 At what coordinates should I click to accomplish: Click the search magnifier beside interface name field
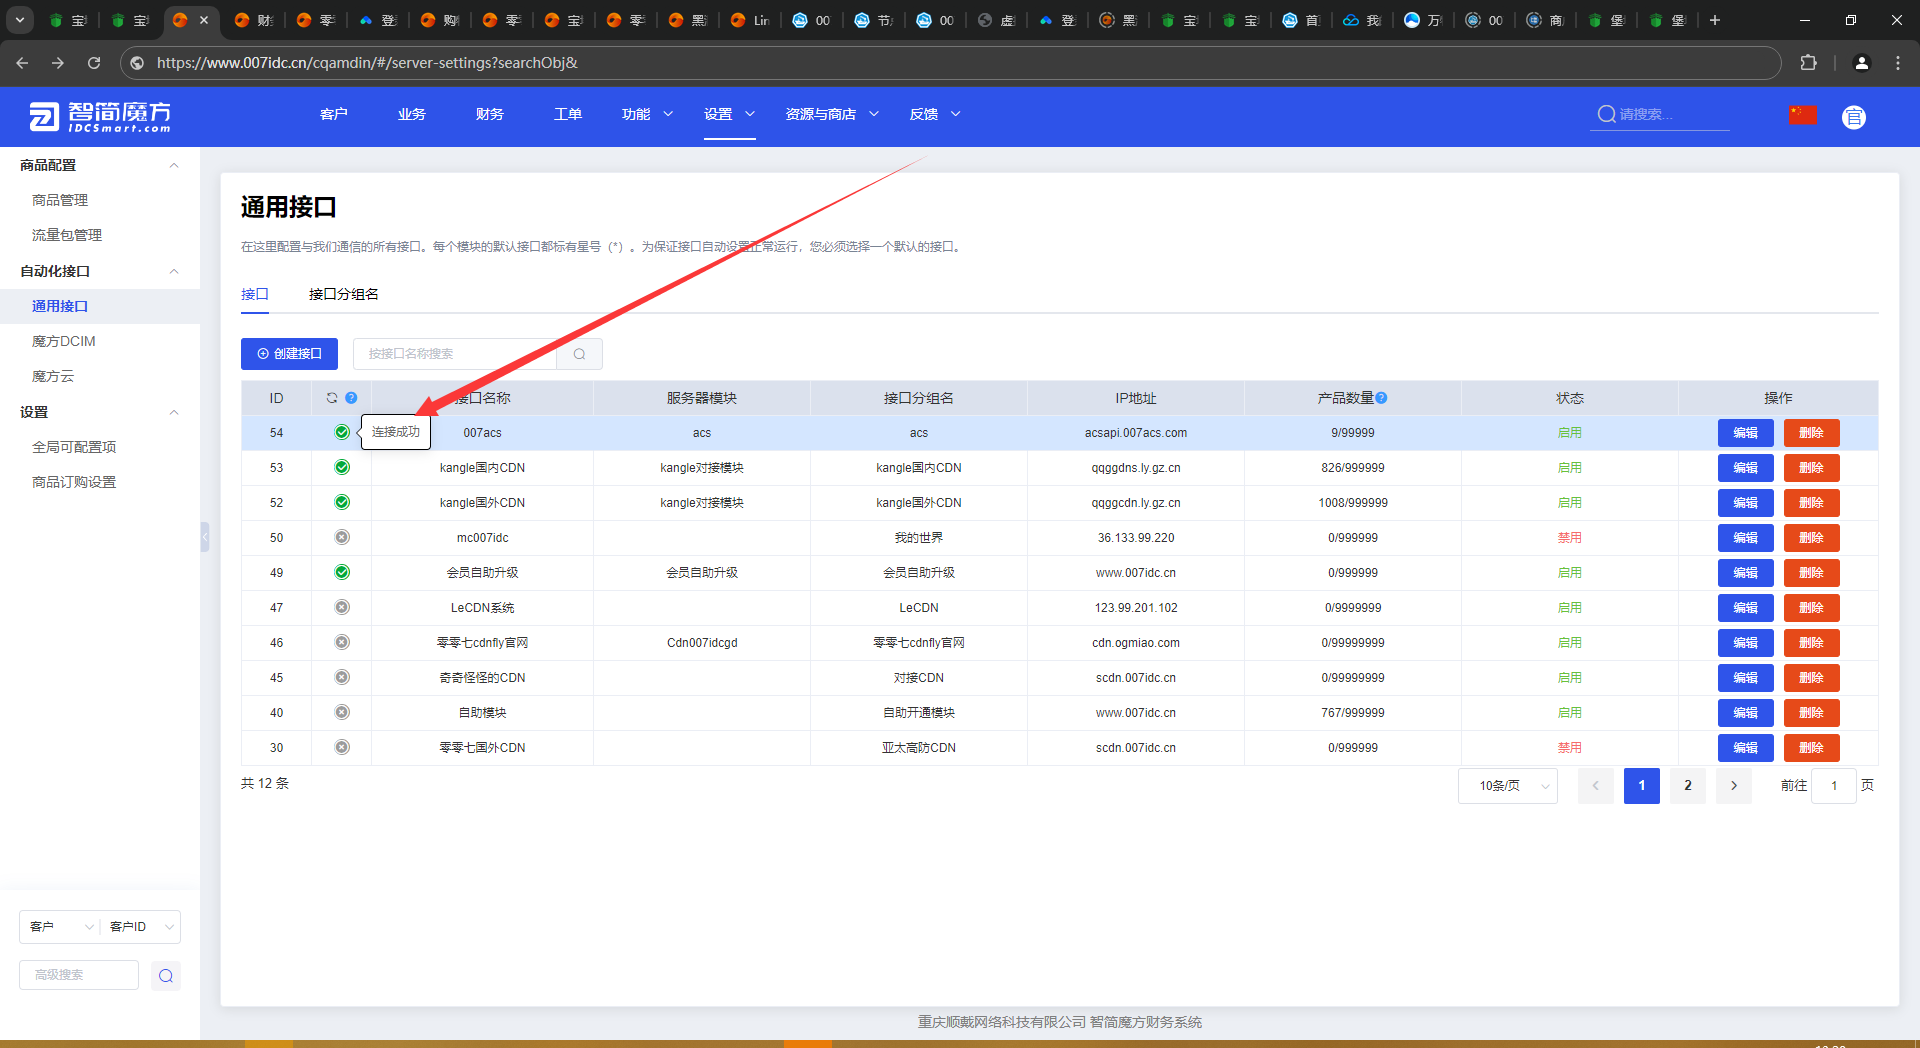tap(579, 354)
